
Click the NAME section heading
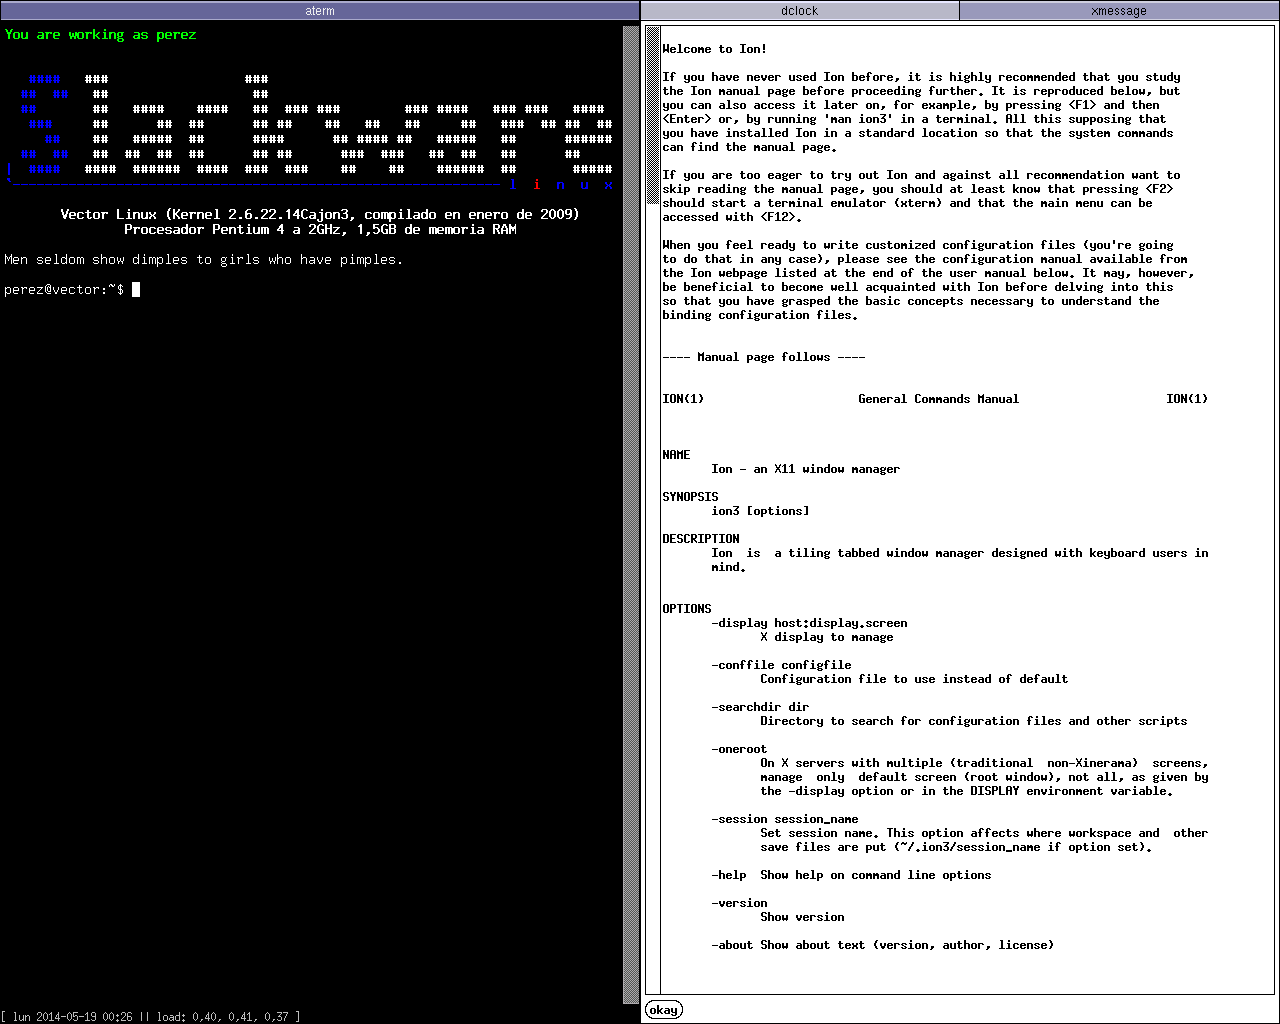tap(676, 455)
